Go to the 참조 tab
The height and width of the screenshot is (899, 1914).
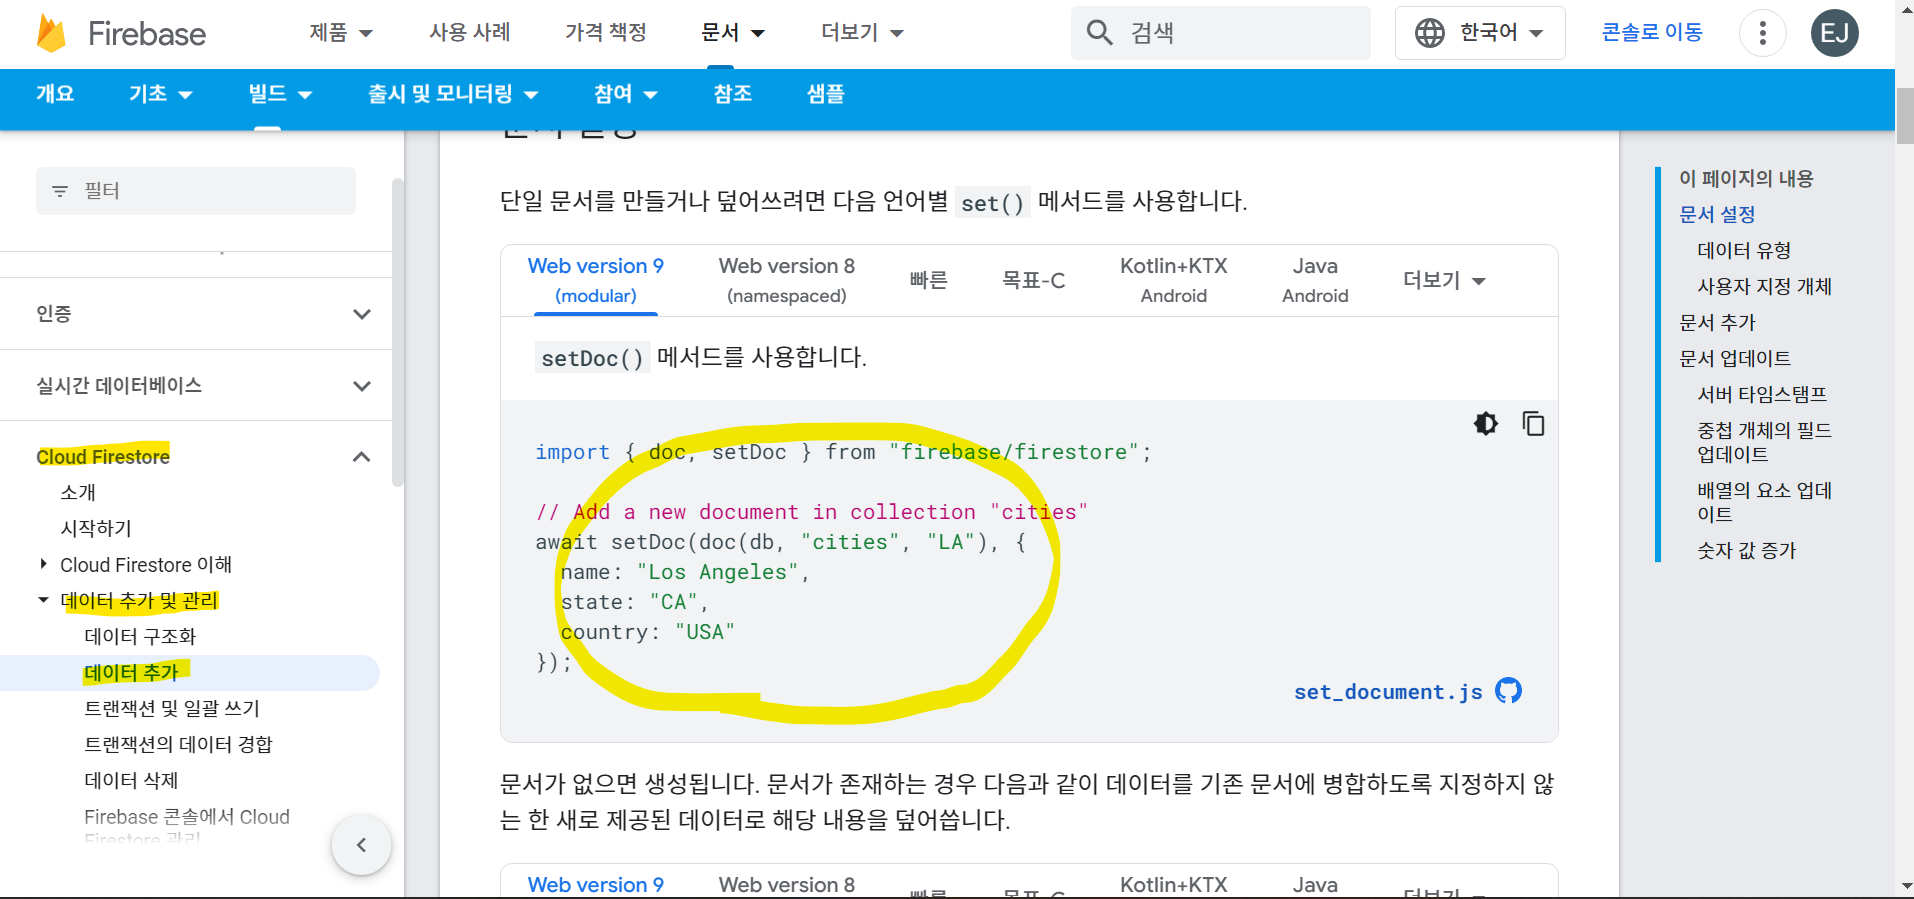point(733,94)
